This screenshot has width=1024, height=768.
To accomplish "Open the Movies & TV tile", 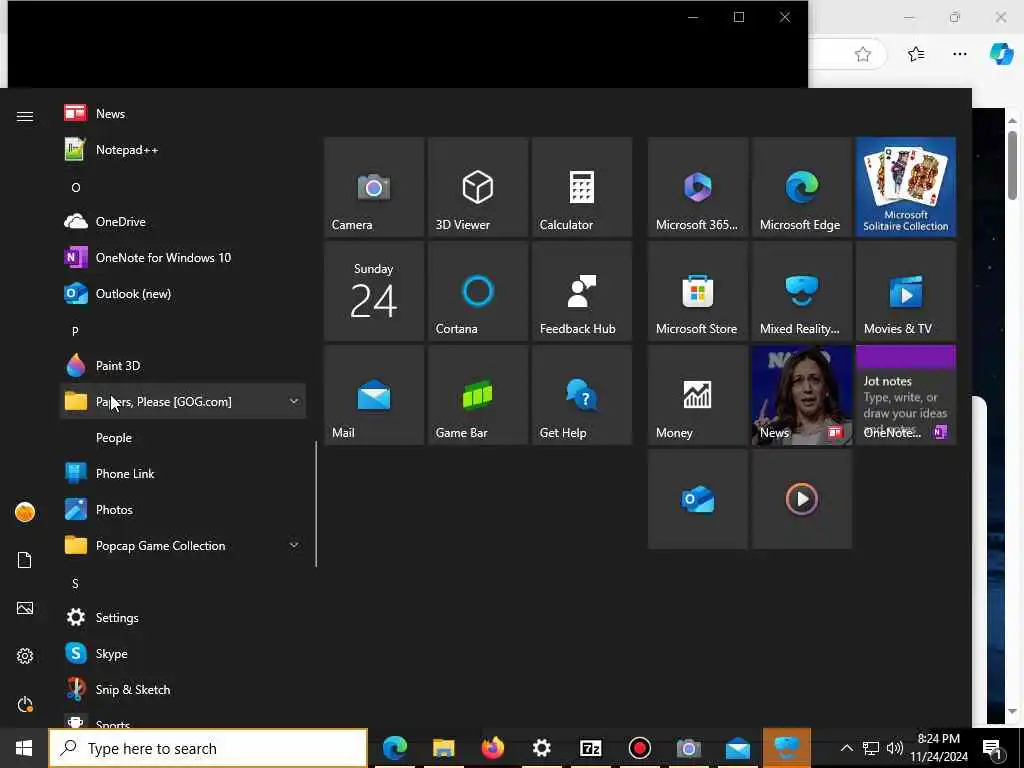I will (906, 291).
